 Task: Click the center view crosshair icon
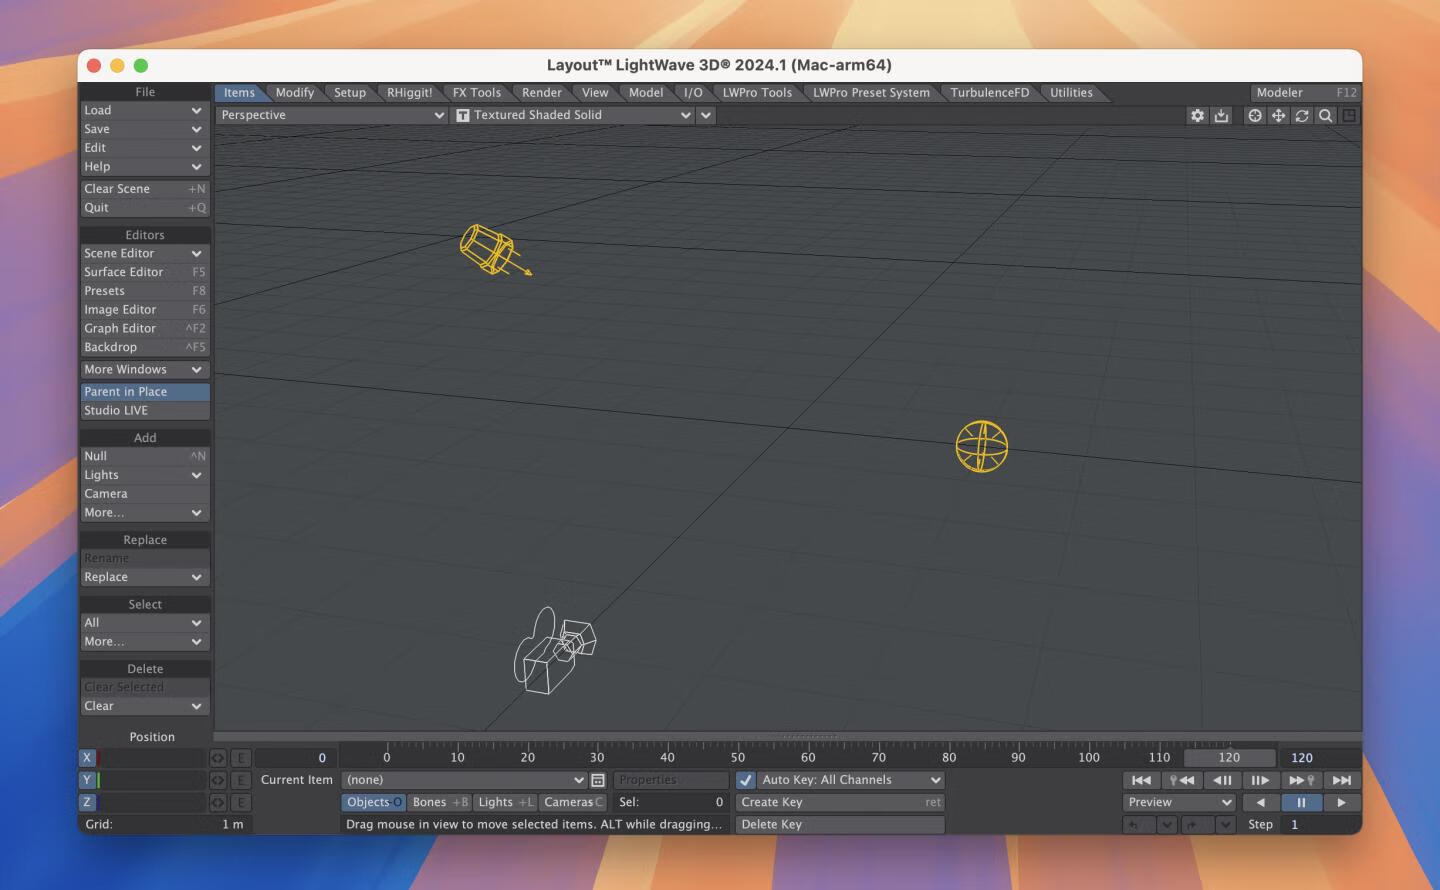pyautogui.click(x=1255, y=115)
